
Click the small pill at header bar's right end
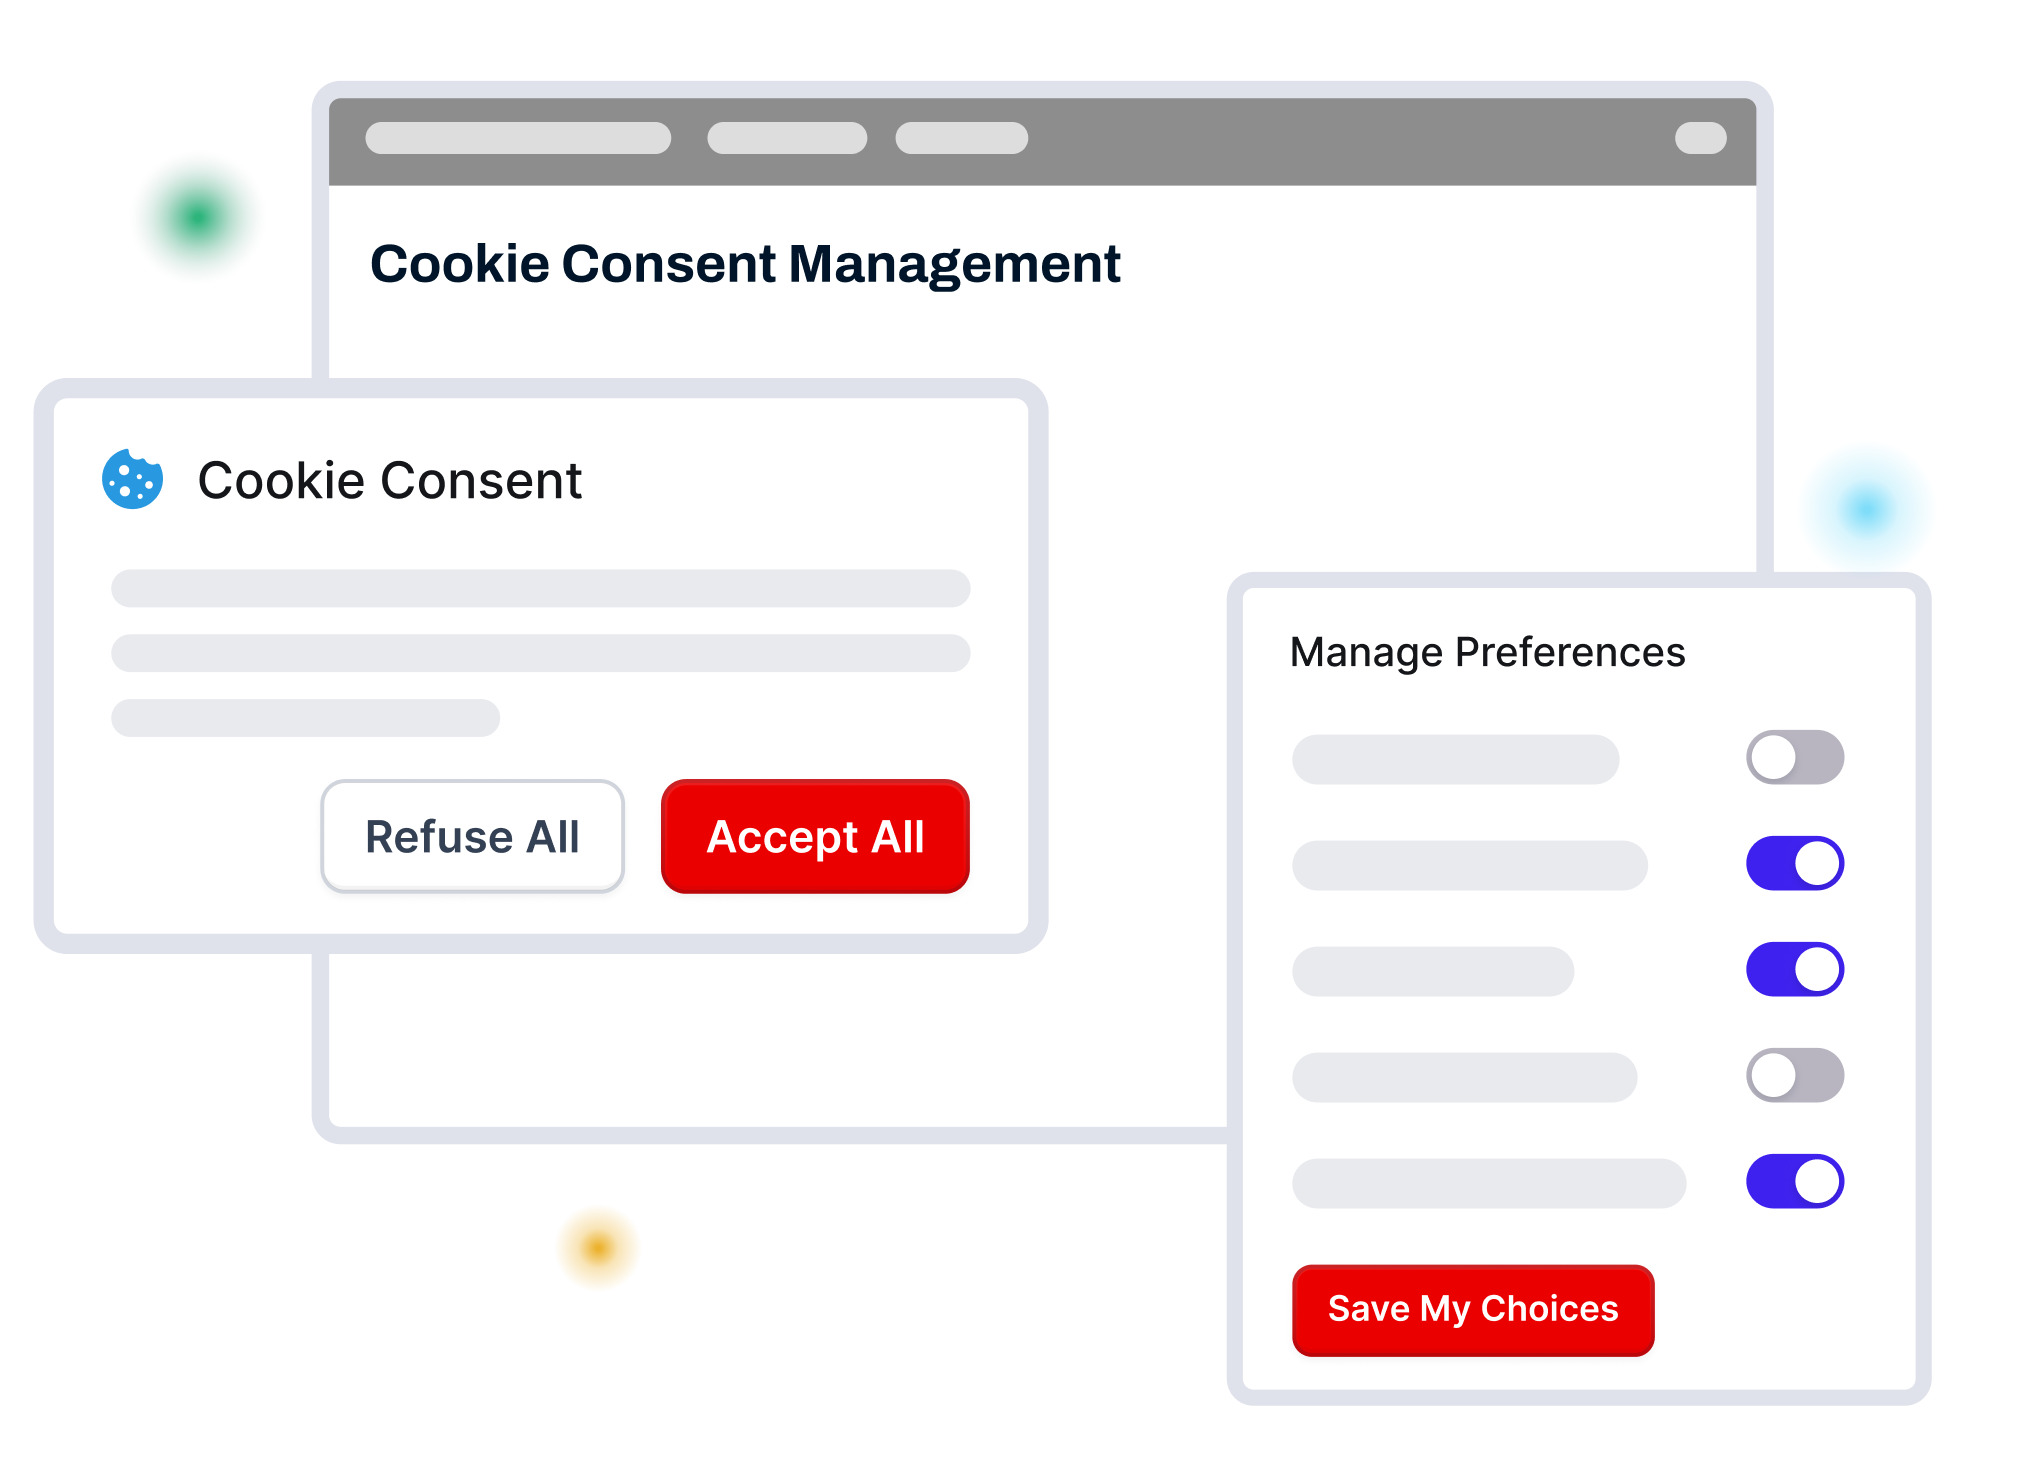point(1700,138)
